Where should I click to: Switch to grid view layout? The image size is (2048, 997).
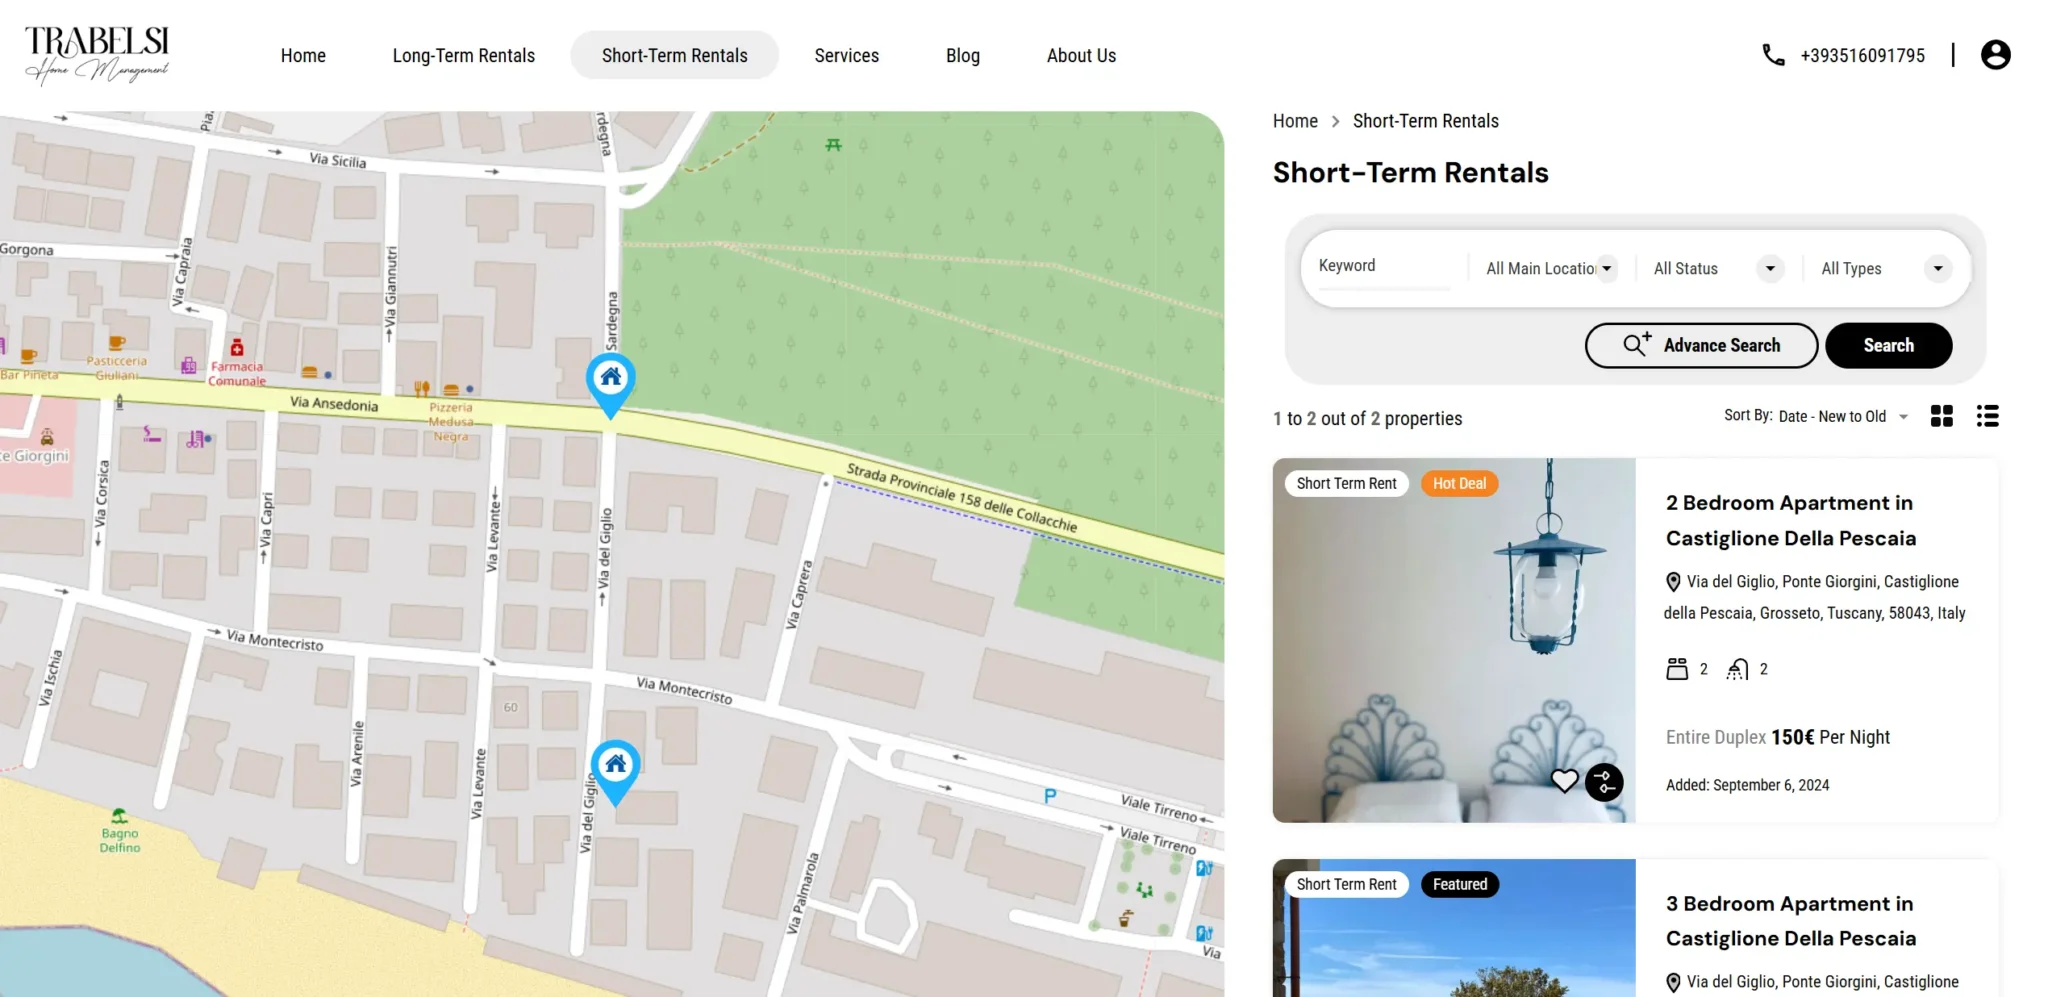coord(1941,416)
